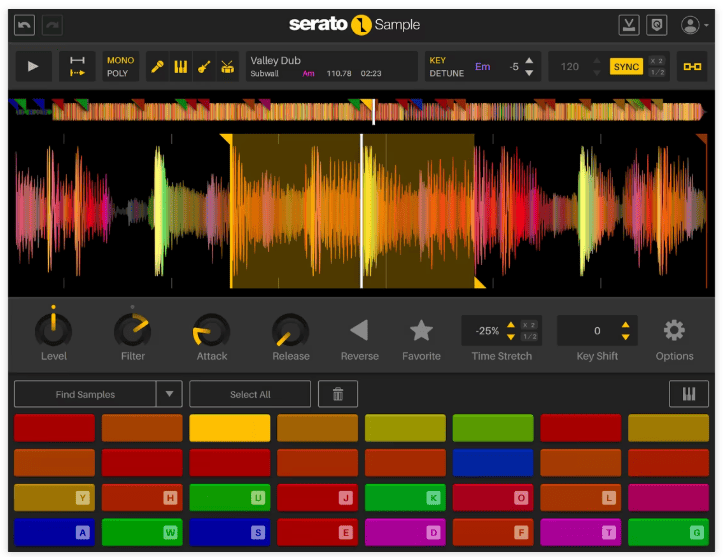Viewport: 723px width, 557px height.
Task: Increase Key Shift with up arrow
Action: pyautogui.click(x=625, y=325)
